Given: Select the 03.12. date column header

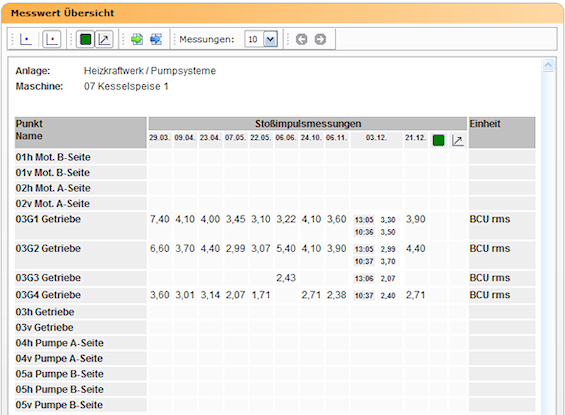Looking at the screenshot, I should [x=376, y=138].
